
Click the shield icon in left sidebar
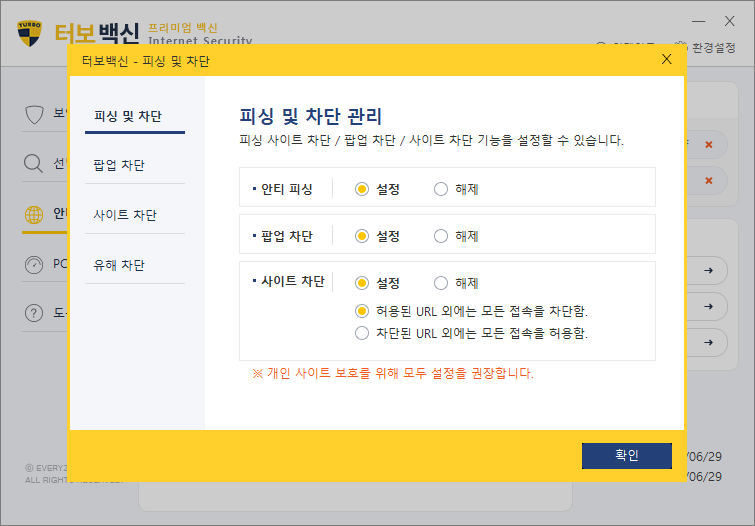coord(34,113)
